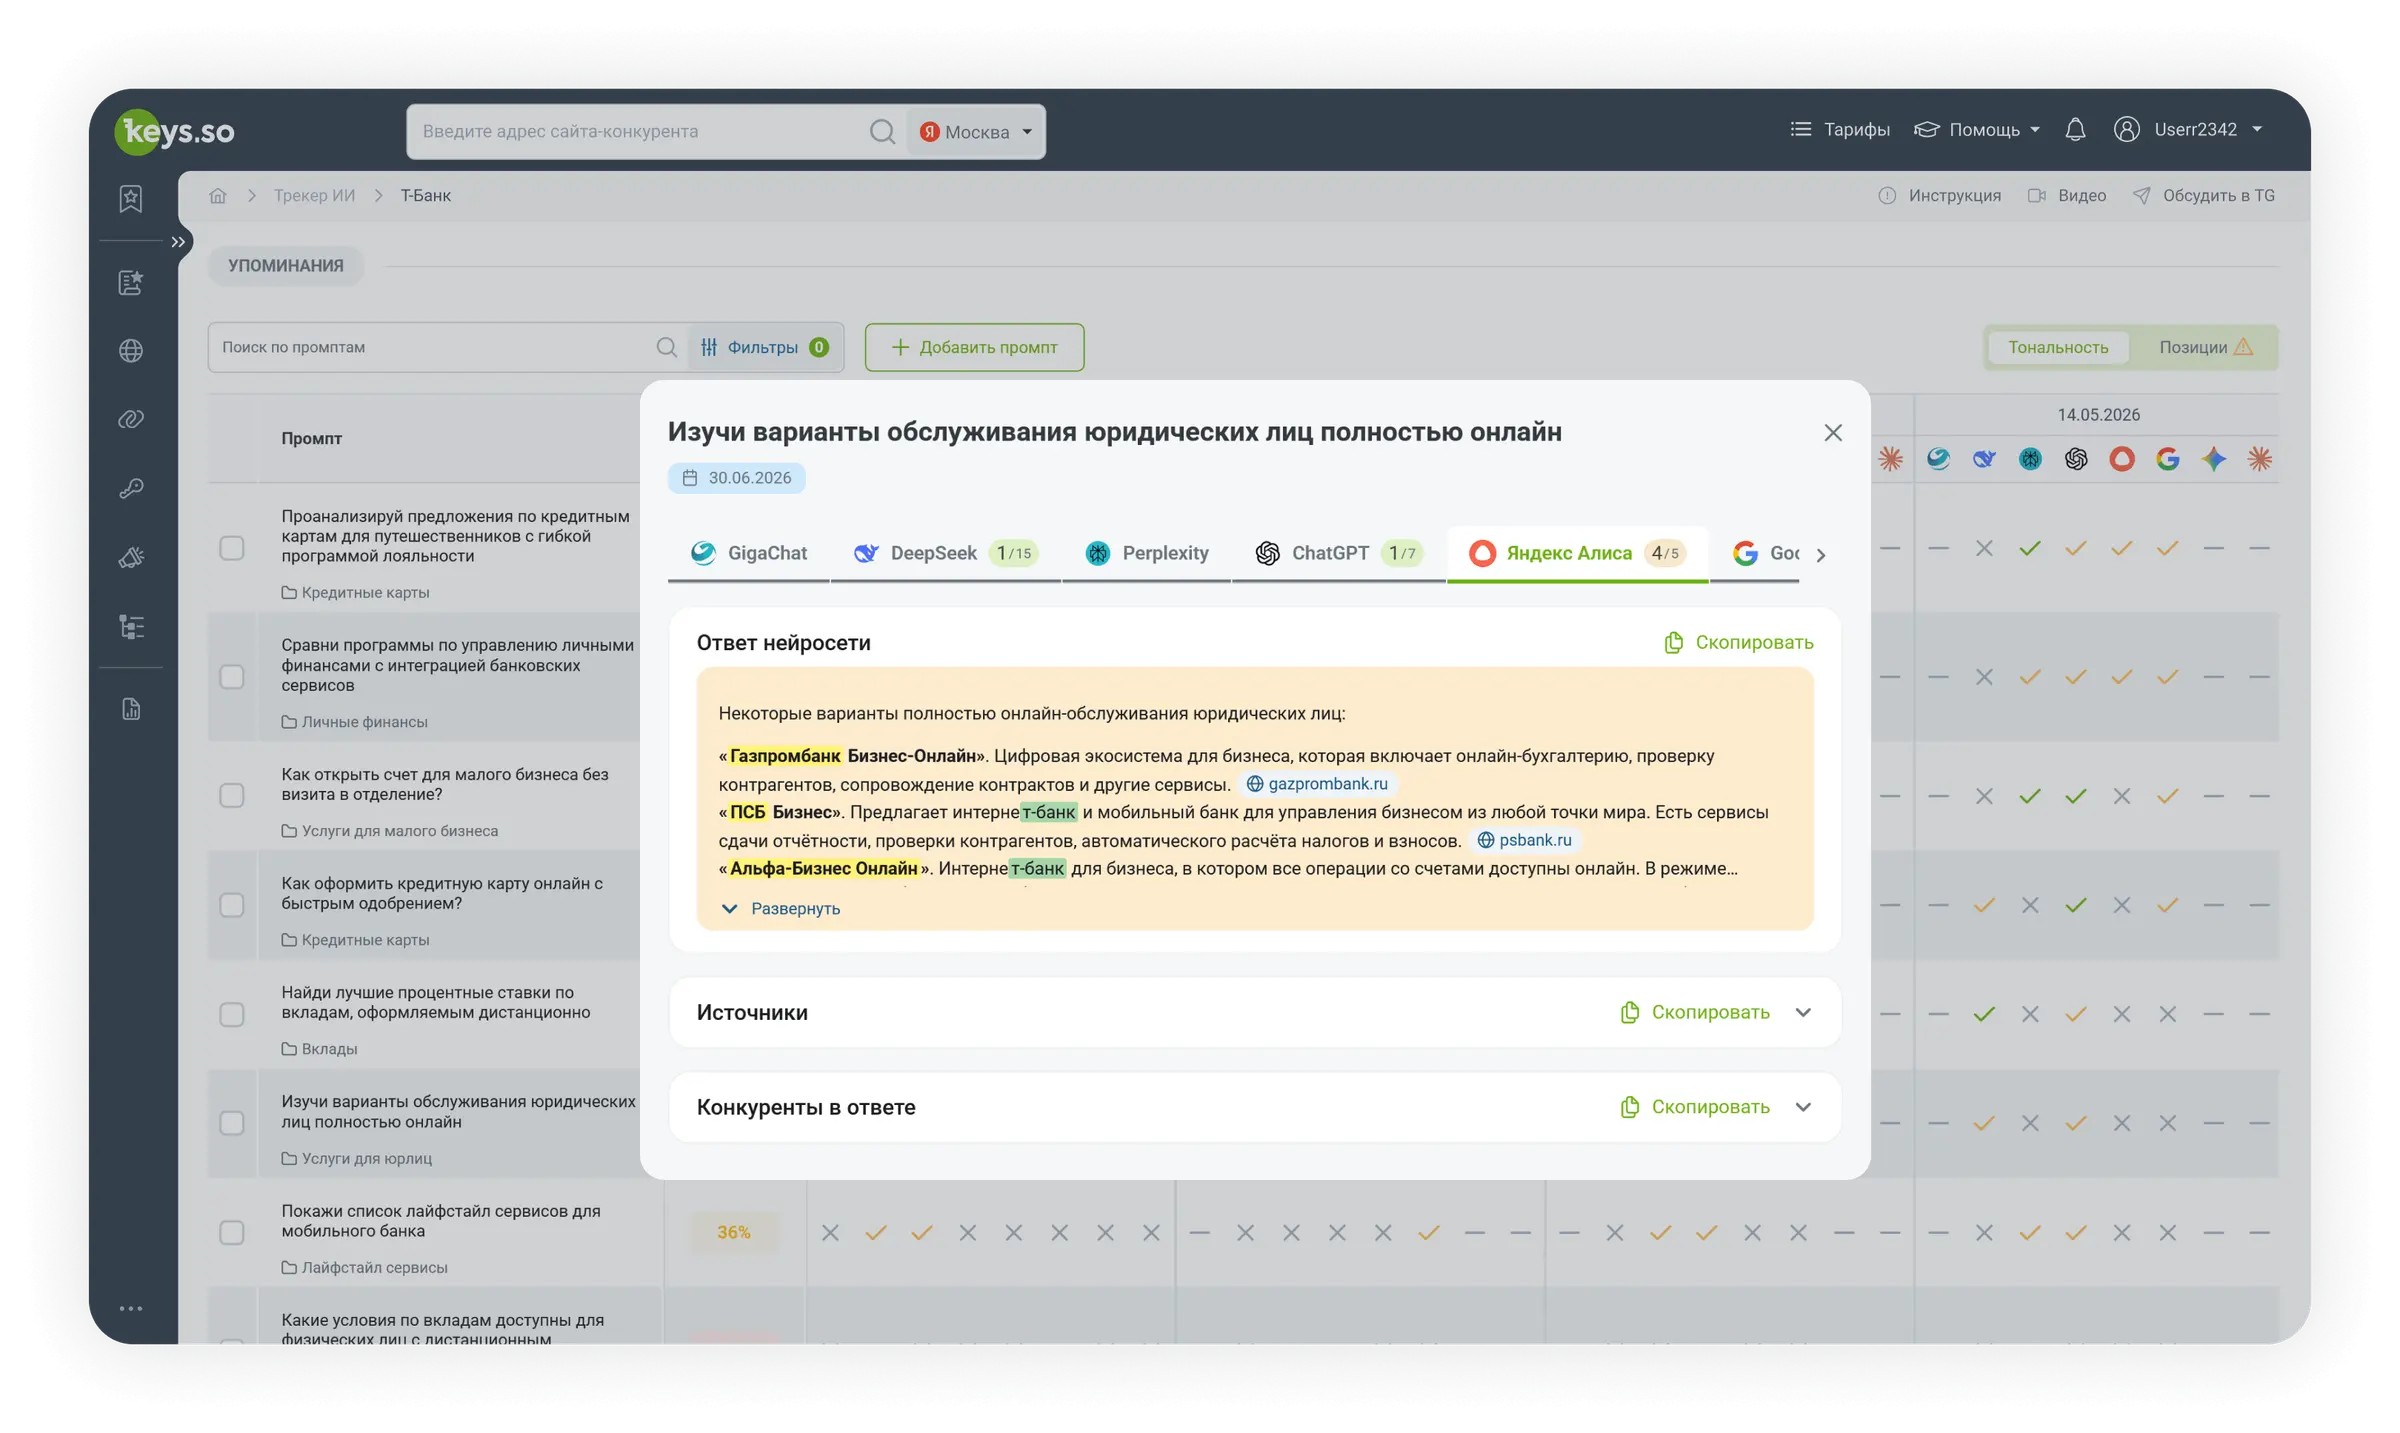Switch to Тональность view
Image resolution: width=2400 pixels, height=1433 pixels.
2057,347
